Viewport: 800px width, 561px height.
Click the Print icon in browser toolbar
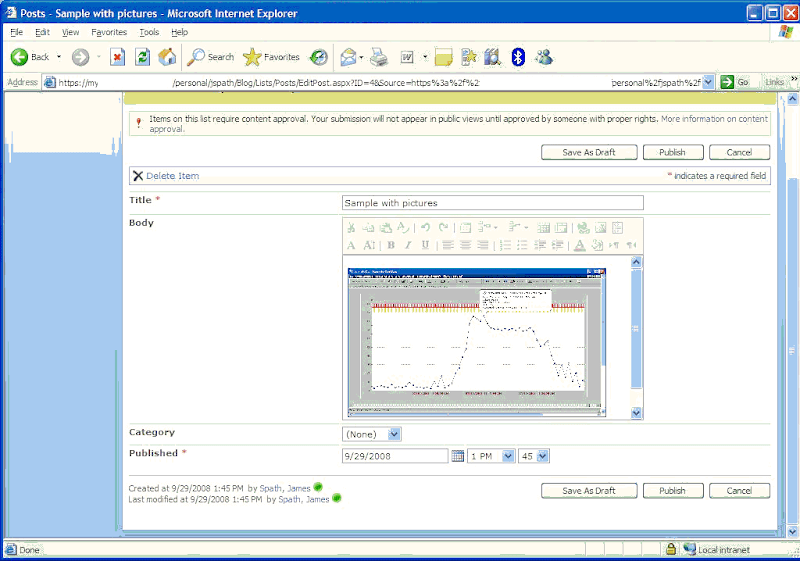[378, 57]
